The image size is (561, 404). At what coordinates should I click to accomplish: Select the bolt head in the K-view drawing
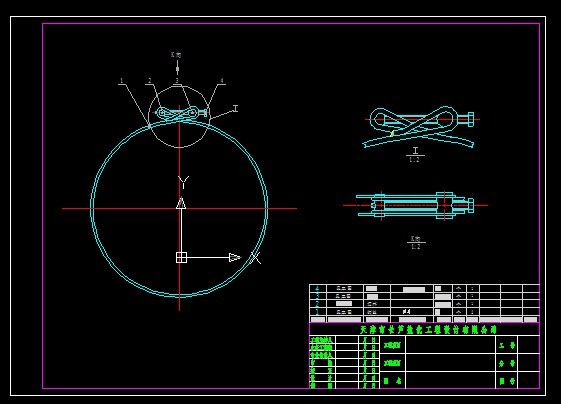471,205
